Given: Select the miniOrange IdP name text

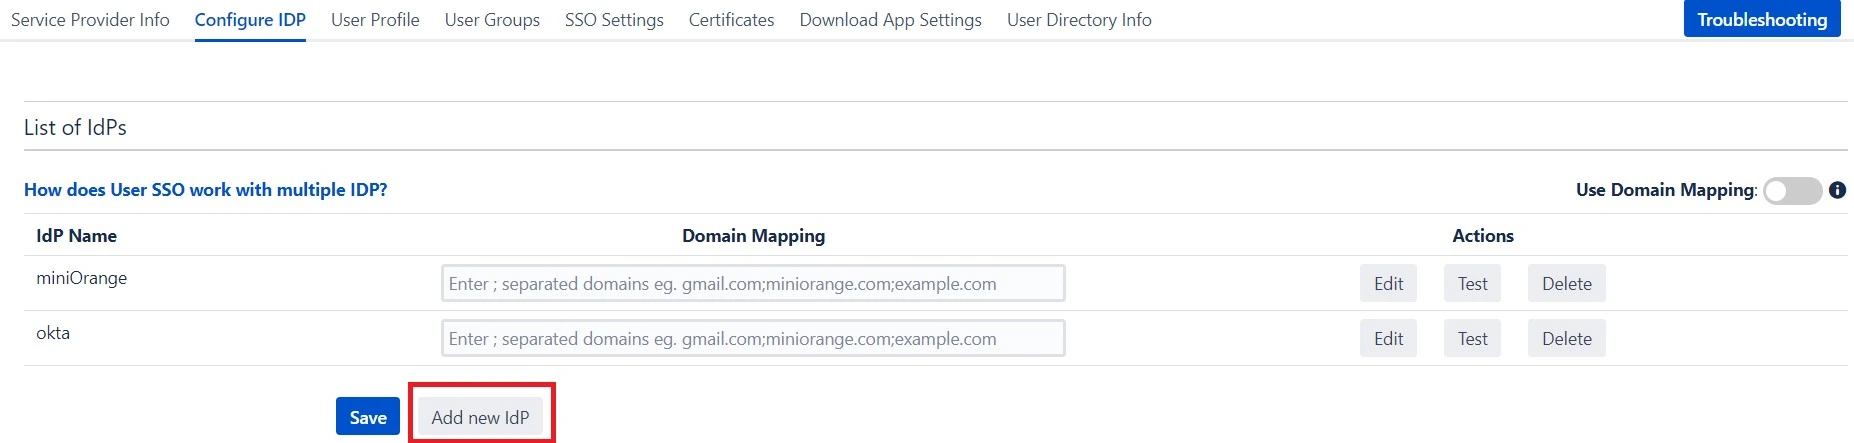Looking at the screenshot, I should 81,278.
